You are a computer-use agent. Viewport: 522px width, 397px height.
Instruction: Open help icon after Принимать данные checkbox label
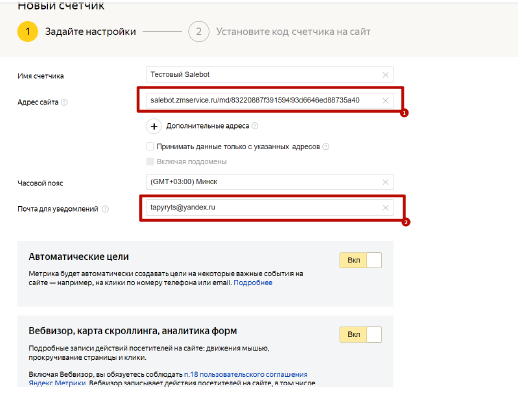[326, 147]
